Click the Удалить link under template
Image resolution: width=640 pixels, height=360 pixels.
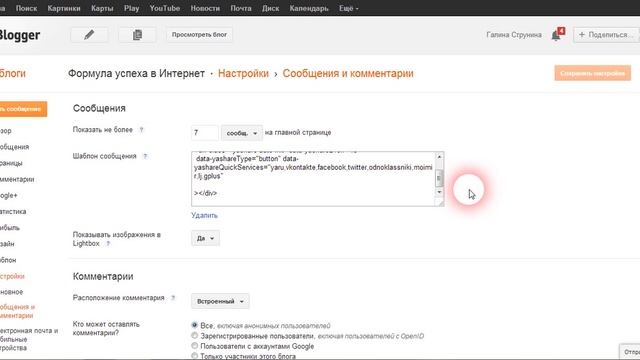tap(204, 215)
